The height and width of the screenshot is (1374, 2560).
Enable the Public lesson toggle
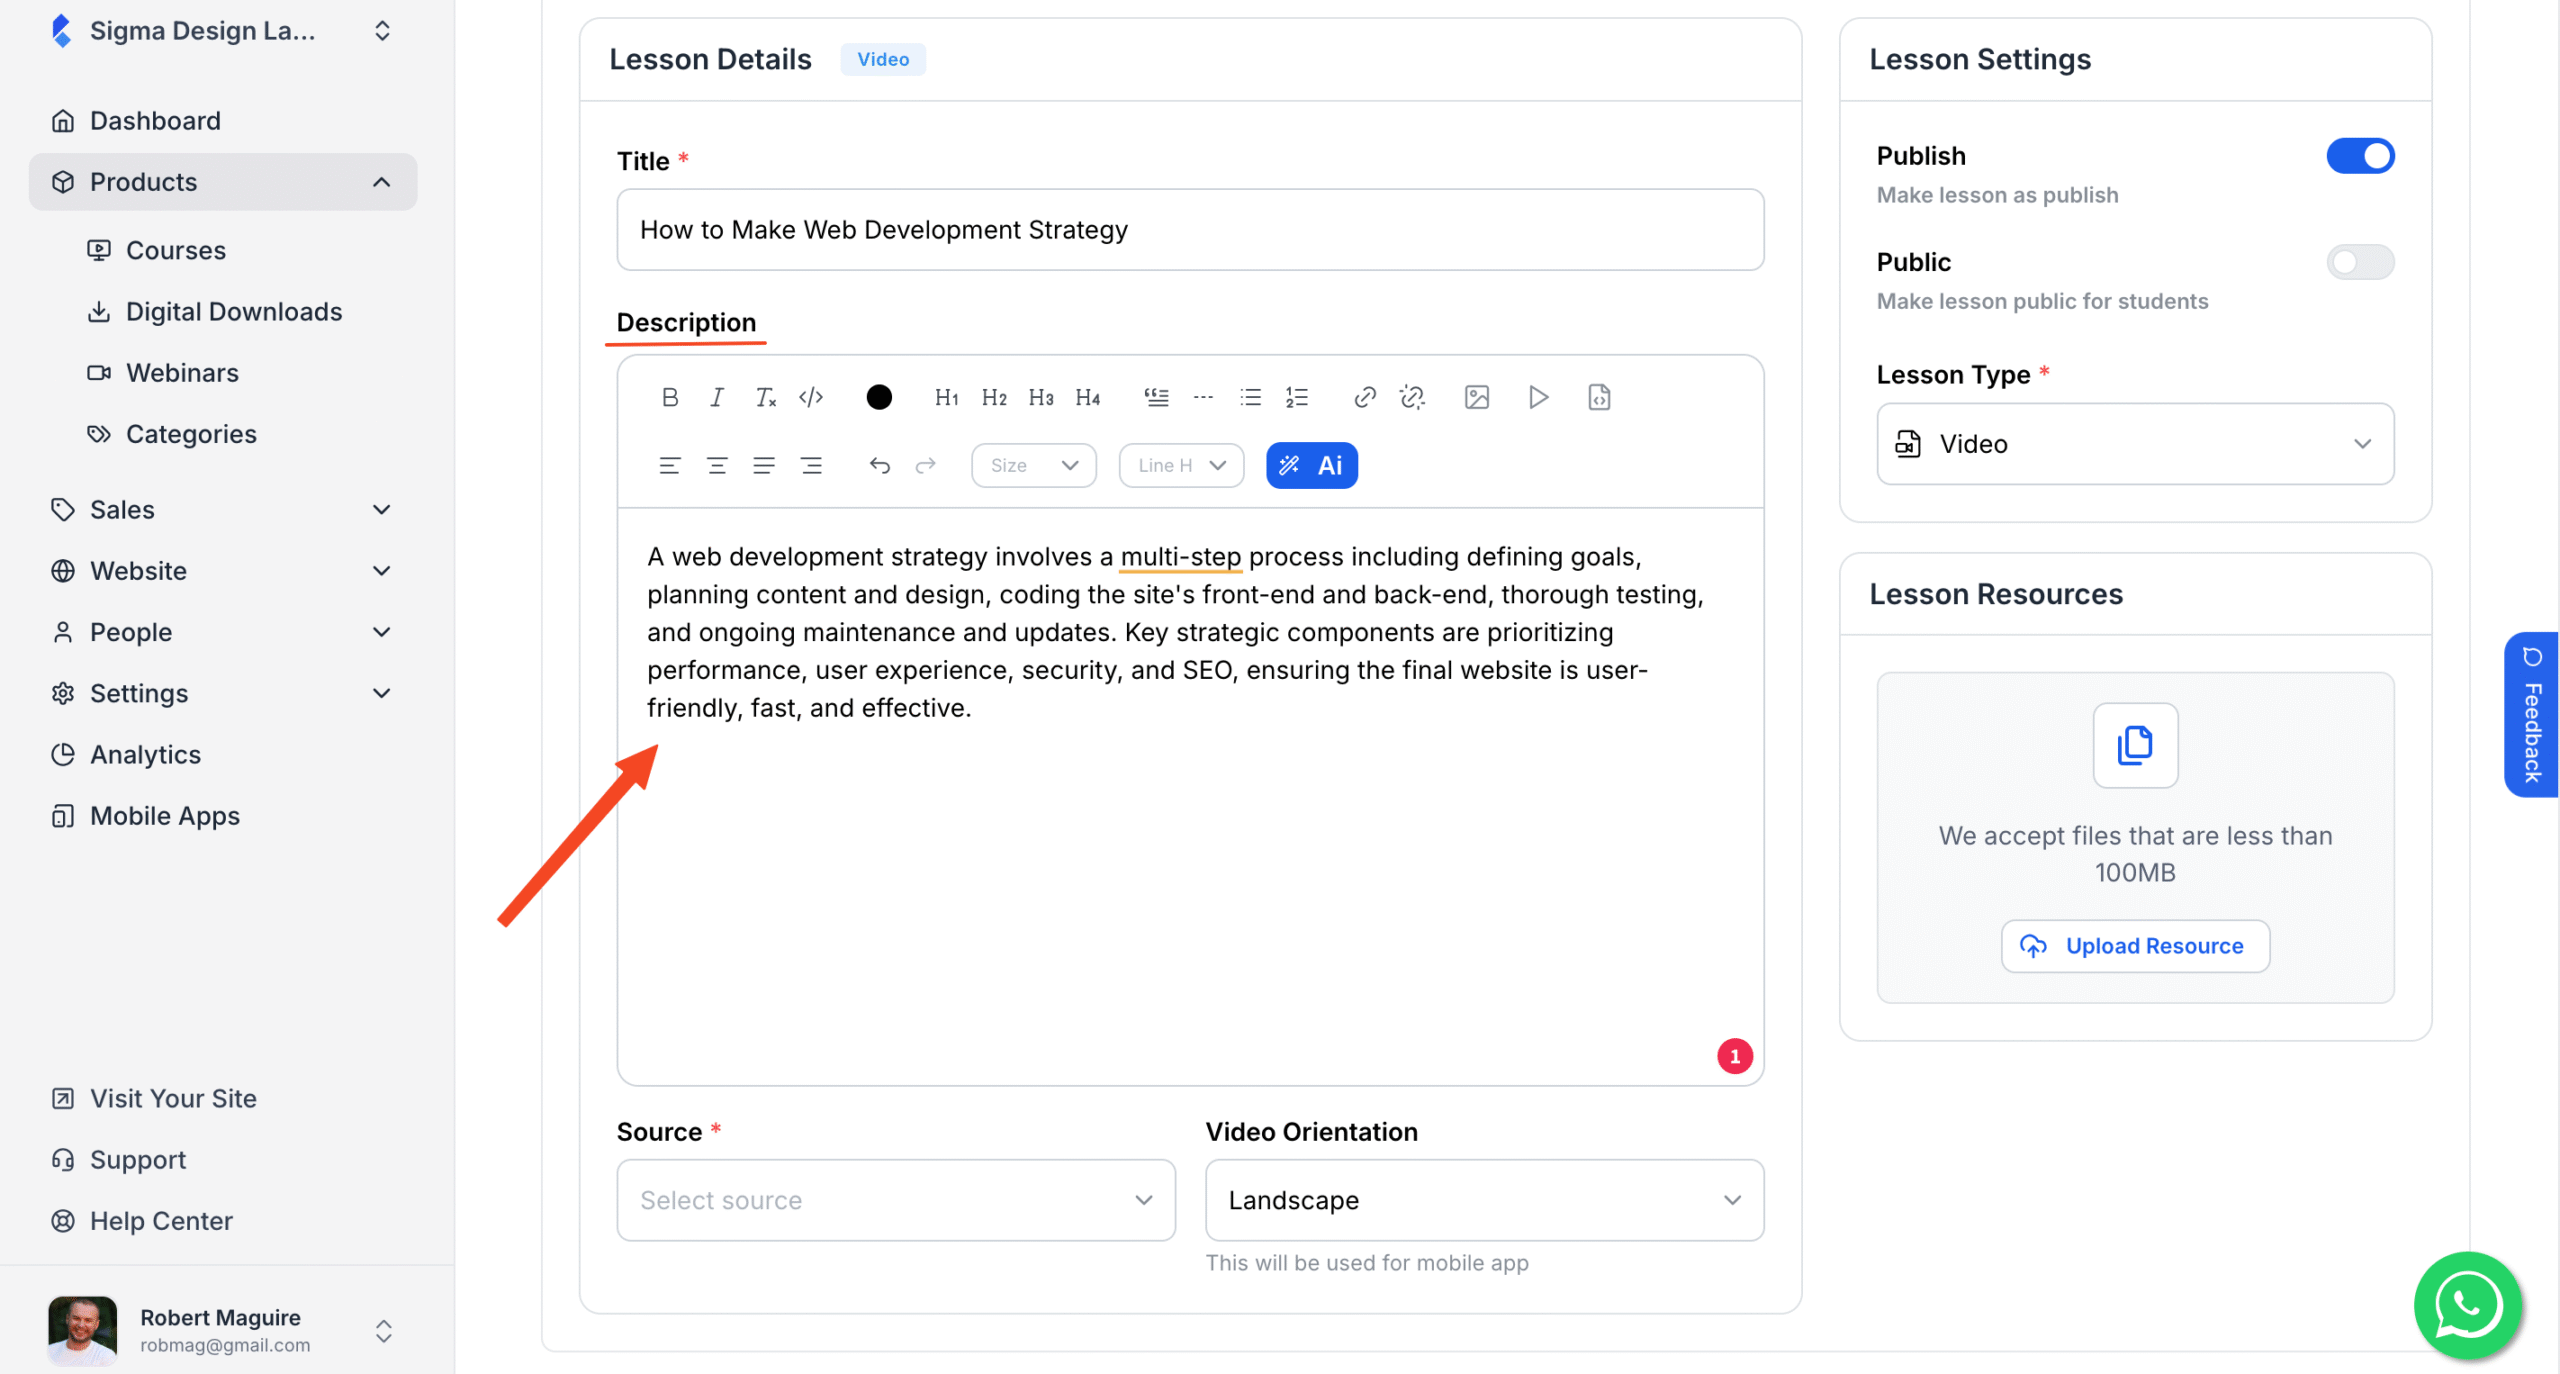pos(2358,262)
